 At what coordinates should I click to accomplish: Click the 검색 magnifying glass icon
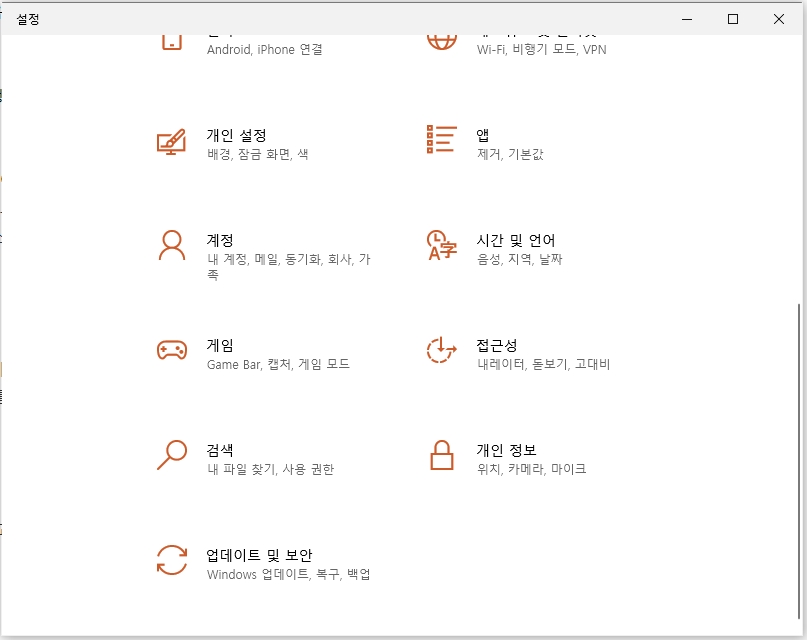pos(172,455)
